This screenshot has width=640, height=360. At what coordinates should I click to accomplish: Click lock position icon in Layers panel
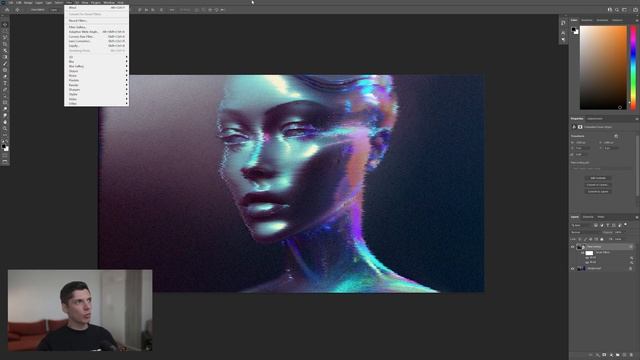click(591, 239)
